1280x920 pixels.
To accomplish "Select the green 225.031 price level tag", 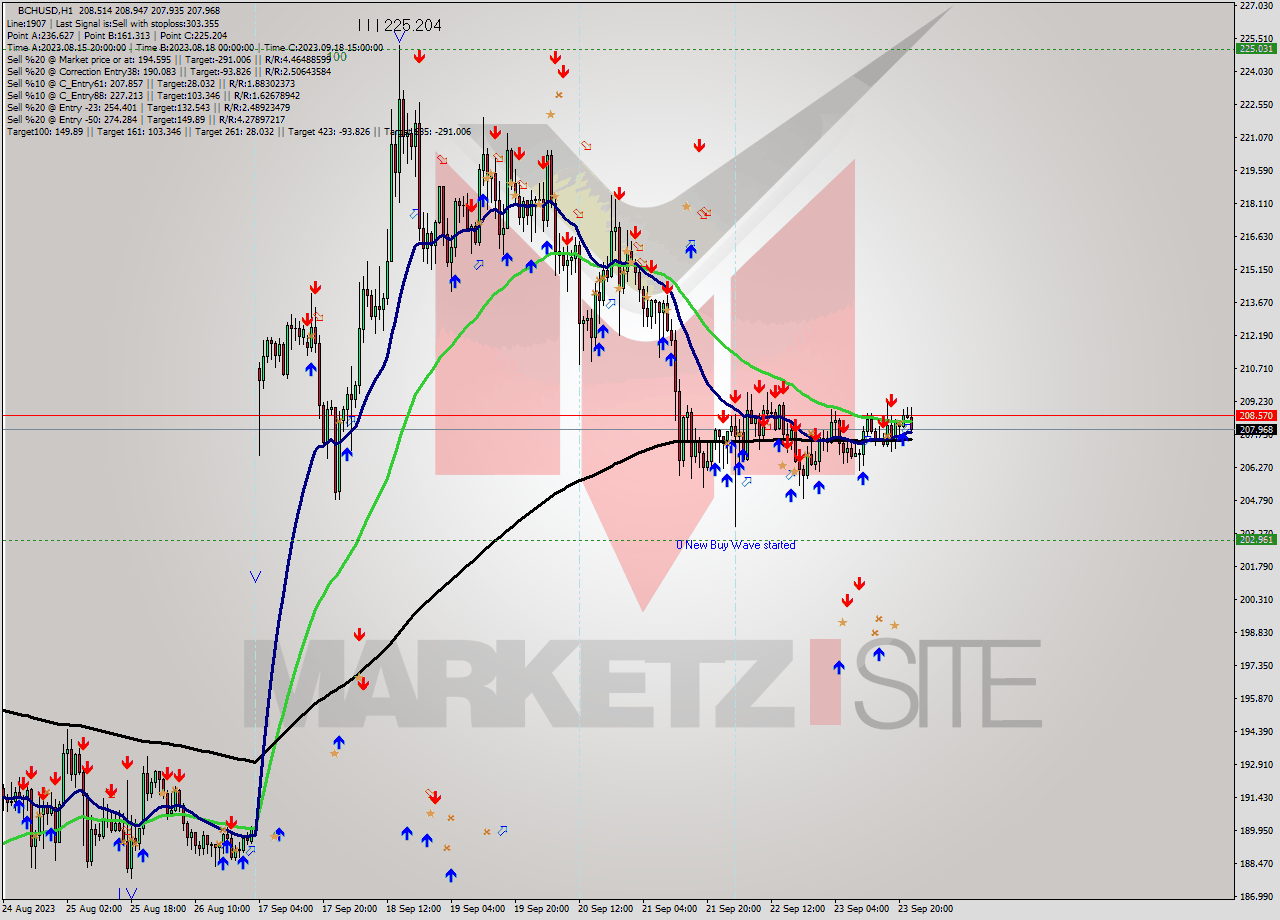I will [x=1256, y=48].
